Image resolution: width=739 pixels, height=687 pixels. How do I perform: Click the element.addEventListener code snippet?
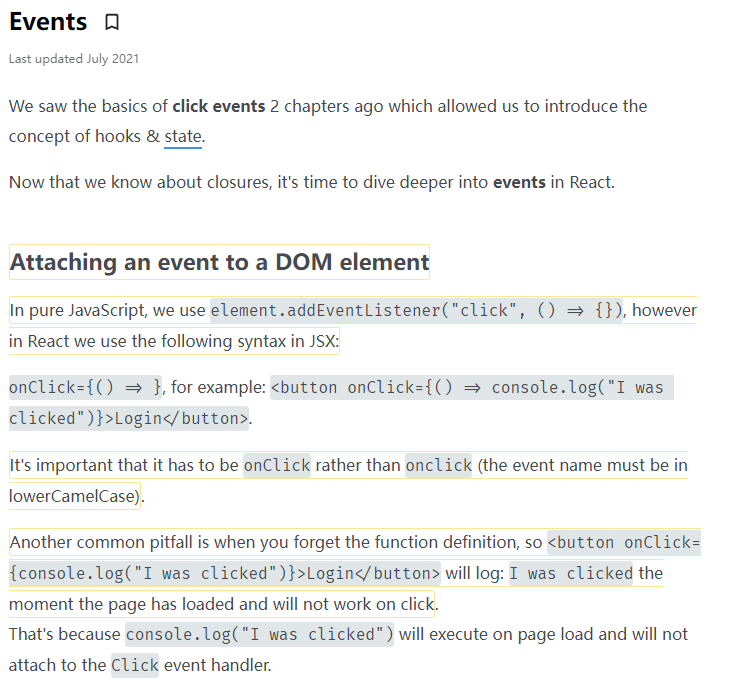click(416, 310)
